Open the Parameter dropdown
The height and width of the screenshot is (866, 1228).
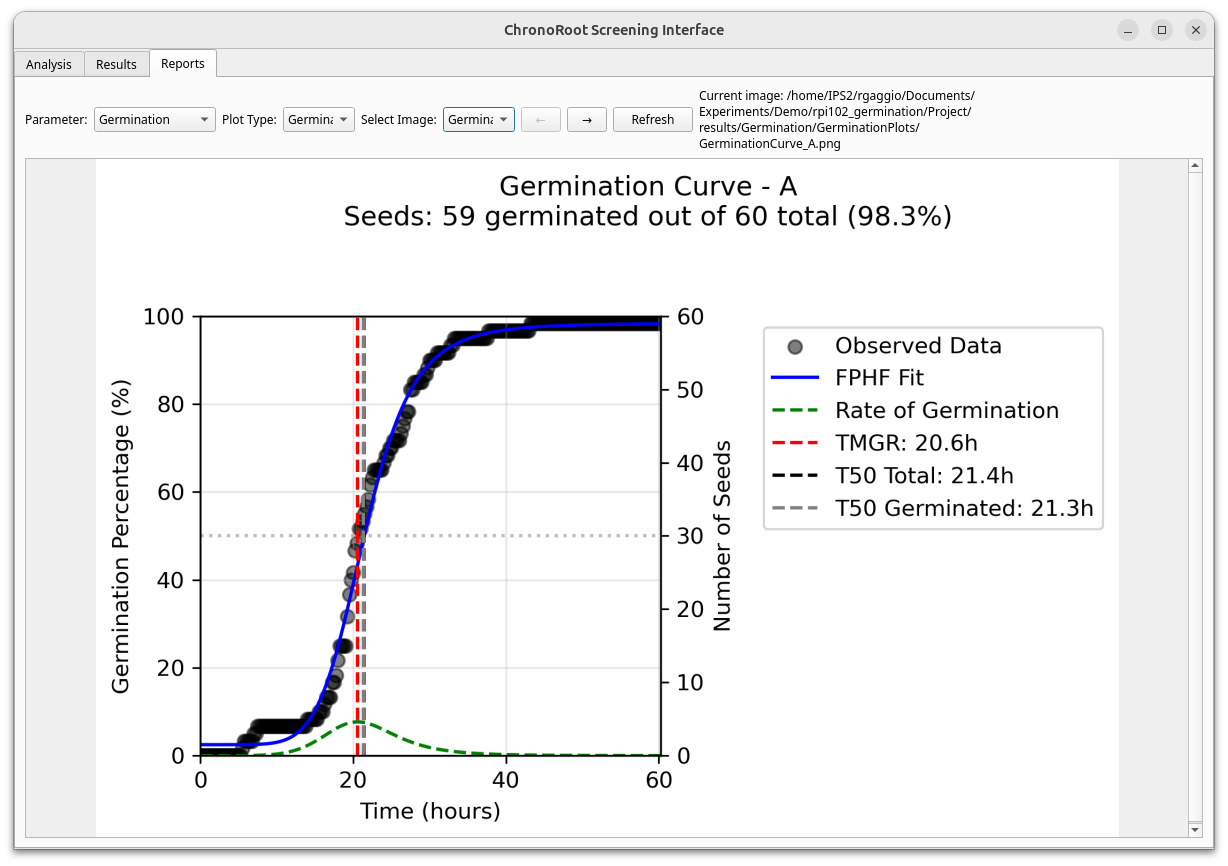pos(154,119)
